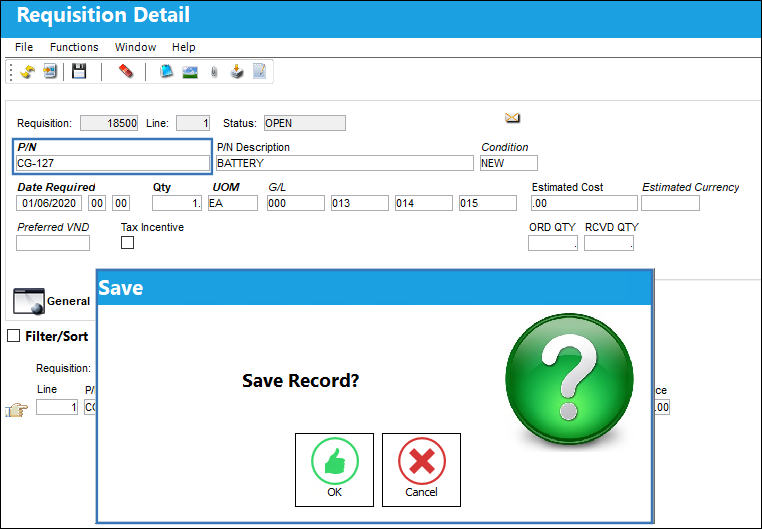Click the download tray arrow icon
The width and height of the screenshot is (762, 529).
237,71
